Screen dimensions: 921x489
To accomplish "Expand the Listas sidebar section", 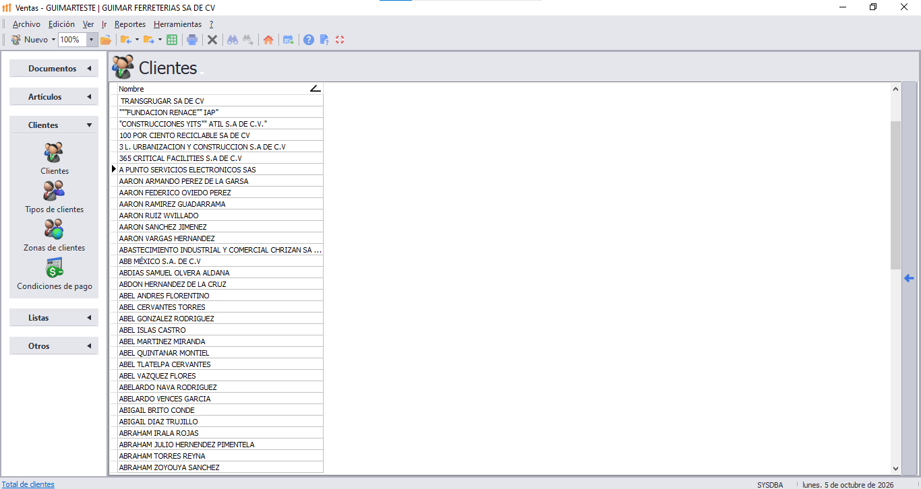I will (54, 318).
